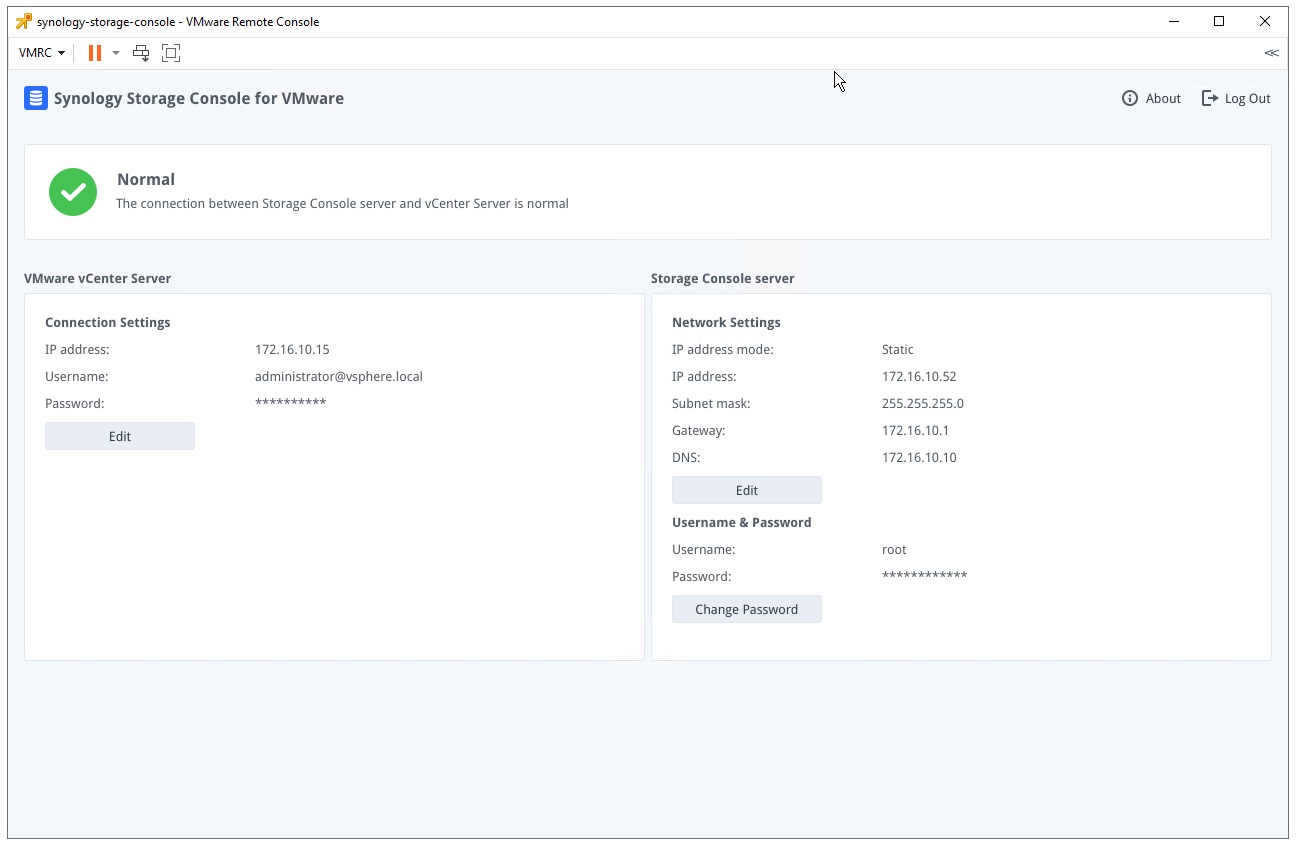Collapse the toolbar using the double chevron
The width and height of the screenshot is (1298, 845).
pos(1271,53)
